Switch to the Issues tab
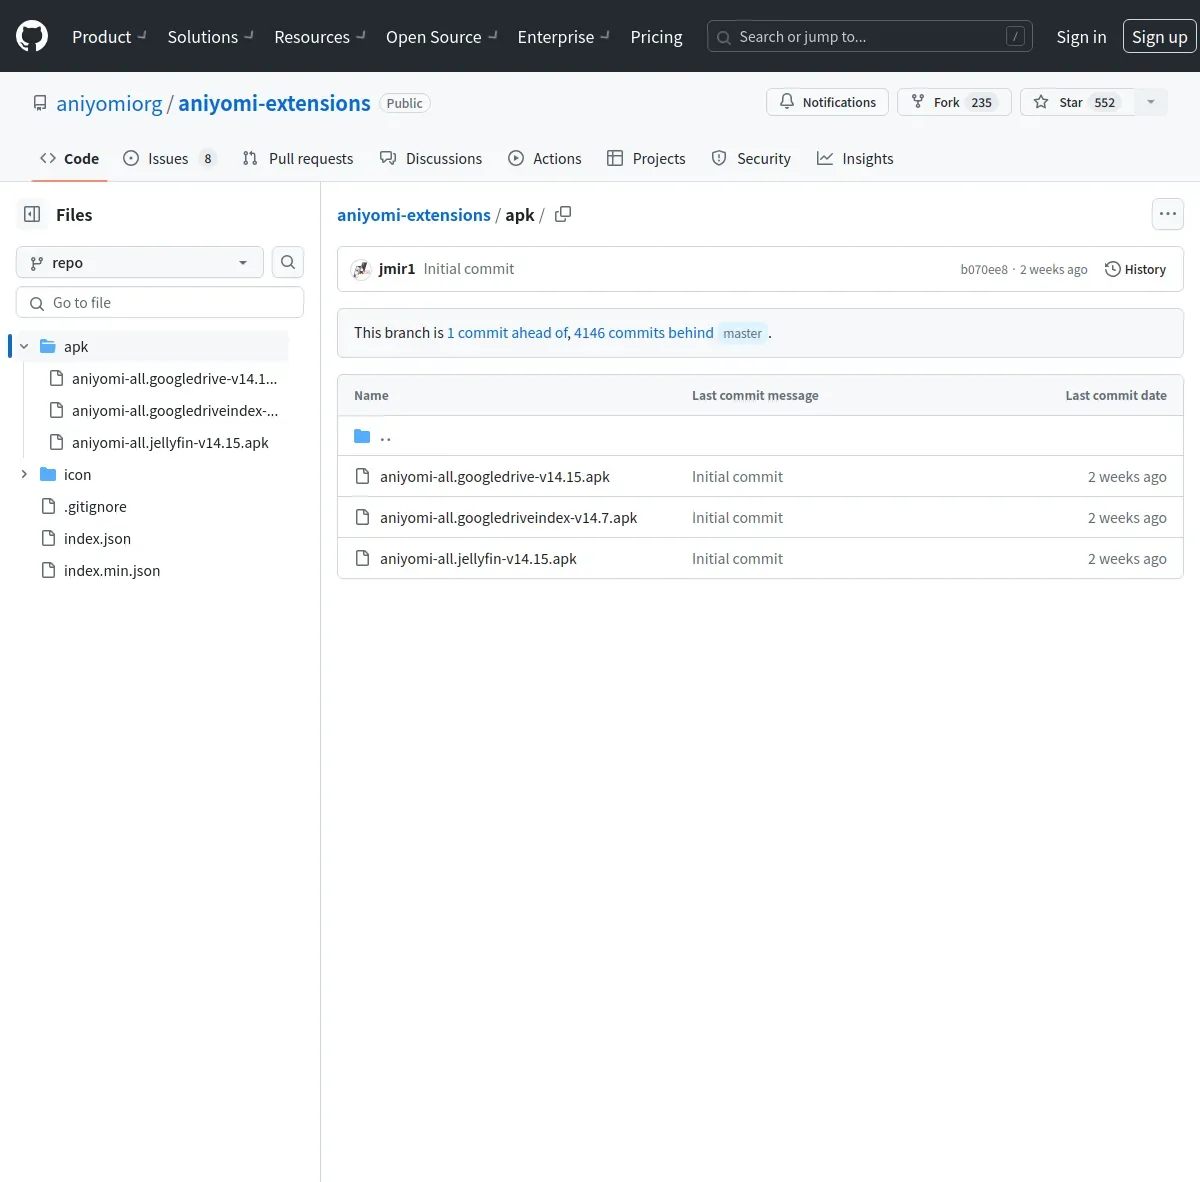 click(x=170, y=158)
